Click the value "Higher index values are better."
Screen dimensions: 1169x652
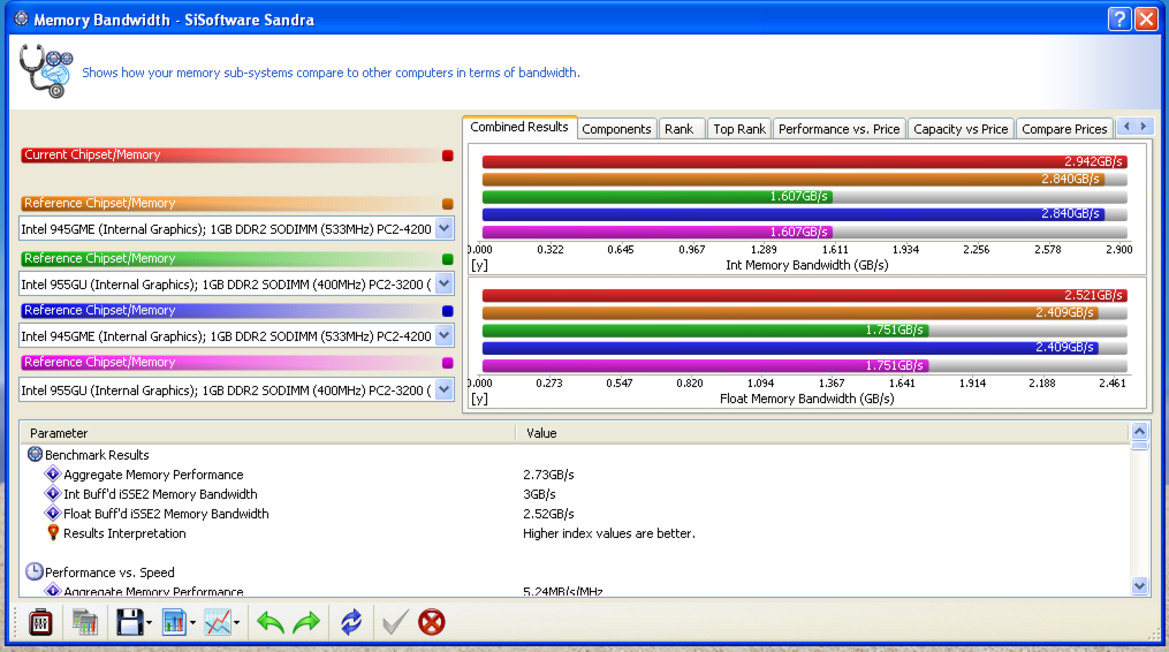pos(609,533)
